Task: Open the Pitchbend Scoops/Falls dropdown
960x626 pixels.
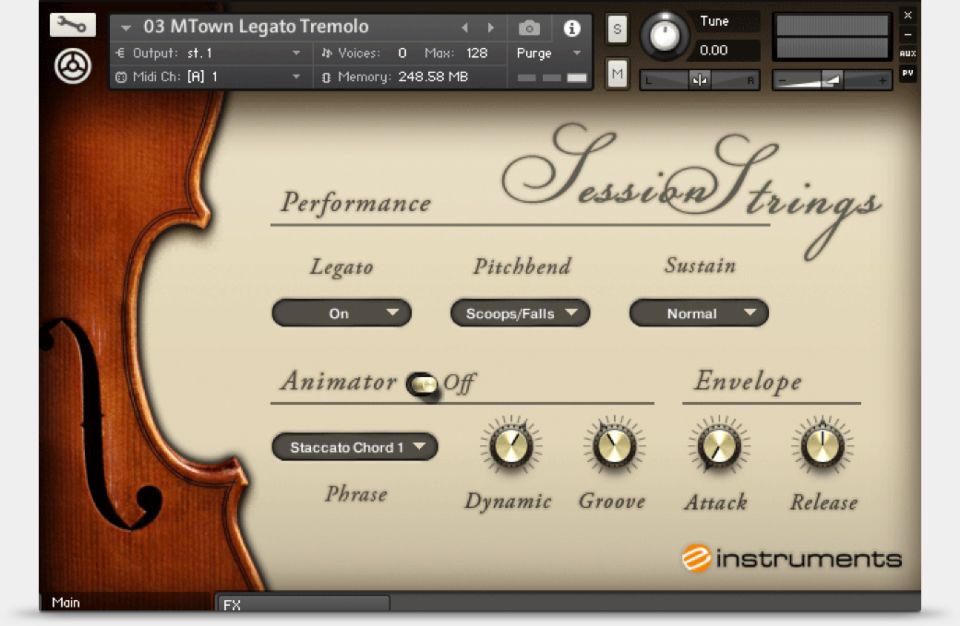Action: (x=520, y=313)
